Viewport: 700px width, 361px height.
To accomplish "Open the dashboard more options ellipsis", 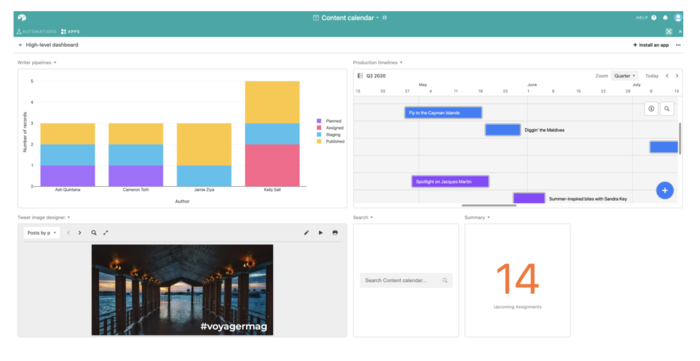I will 679,45.
